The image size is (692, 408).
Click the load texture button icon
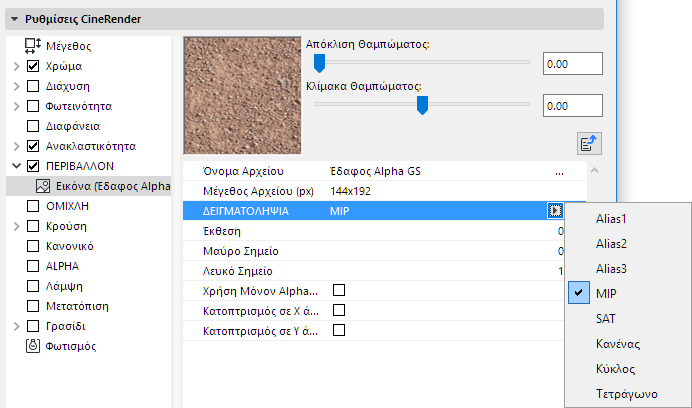tap(589, 143)
